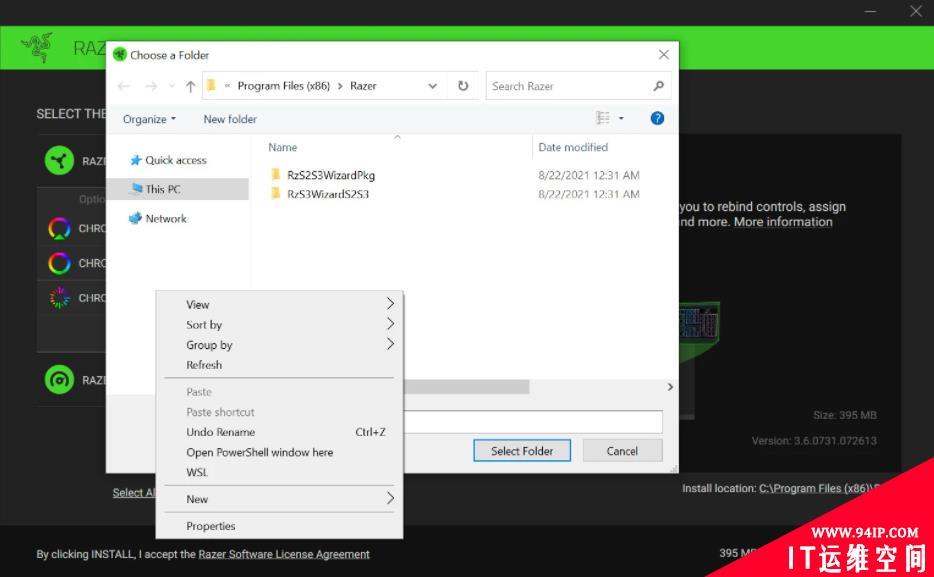Click the install location path link
Viewport: 934px width, 577px height.
(x=819, y=488)
